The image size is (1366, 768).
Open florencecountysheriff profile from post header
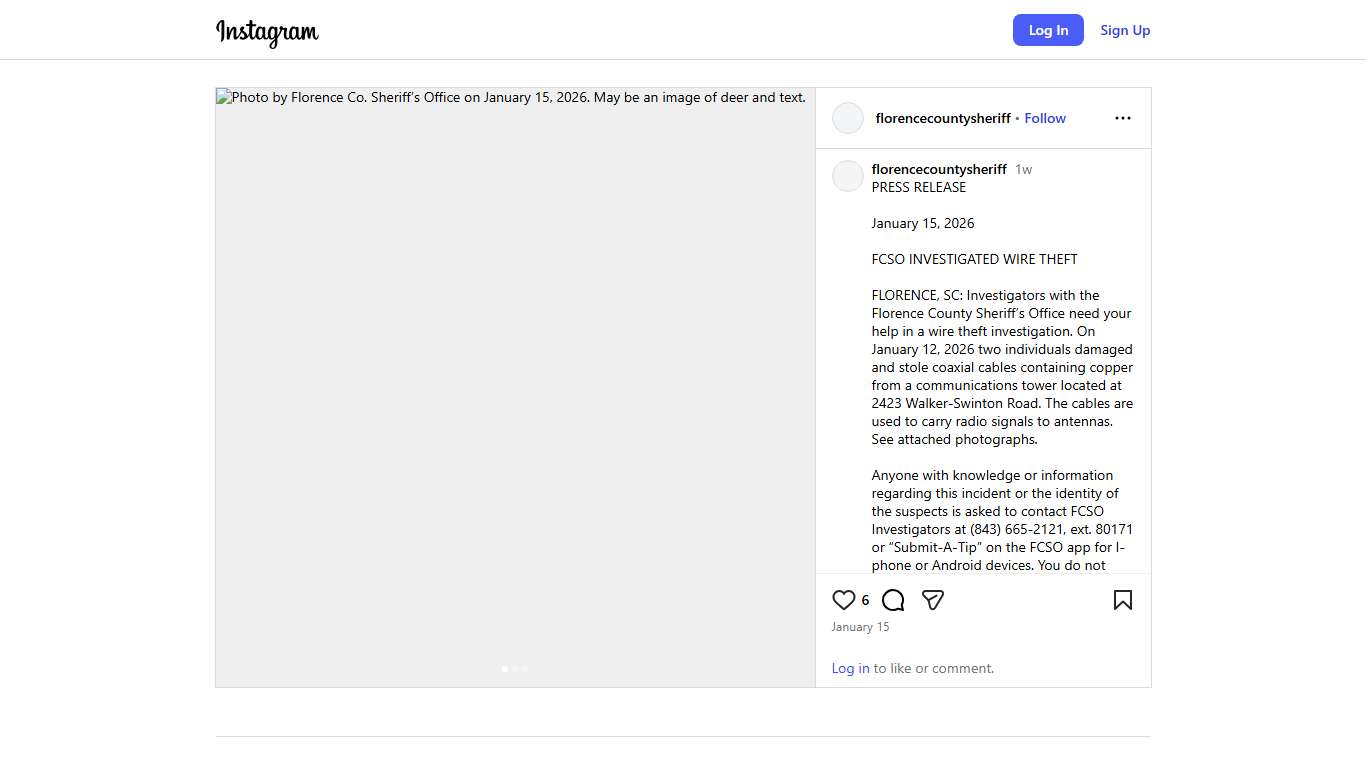tap(943, 118)
